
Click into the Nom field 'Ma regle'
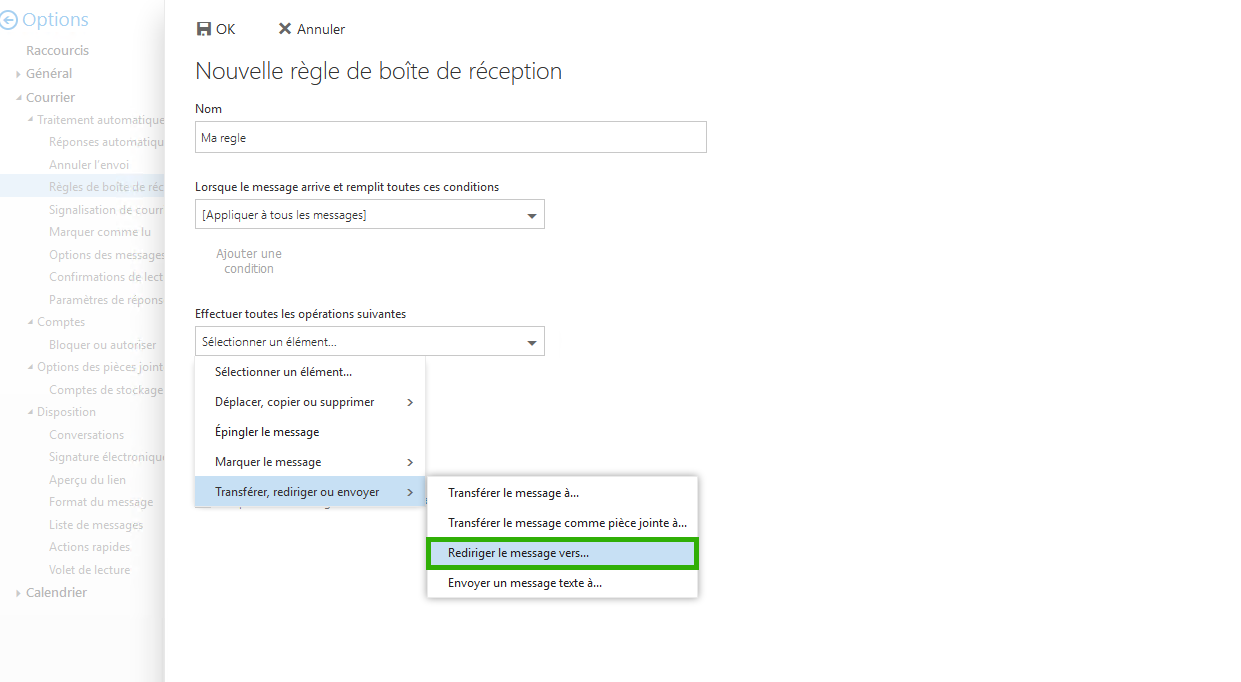pos(451,137)
